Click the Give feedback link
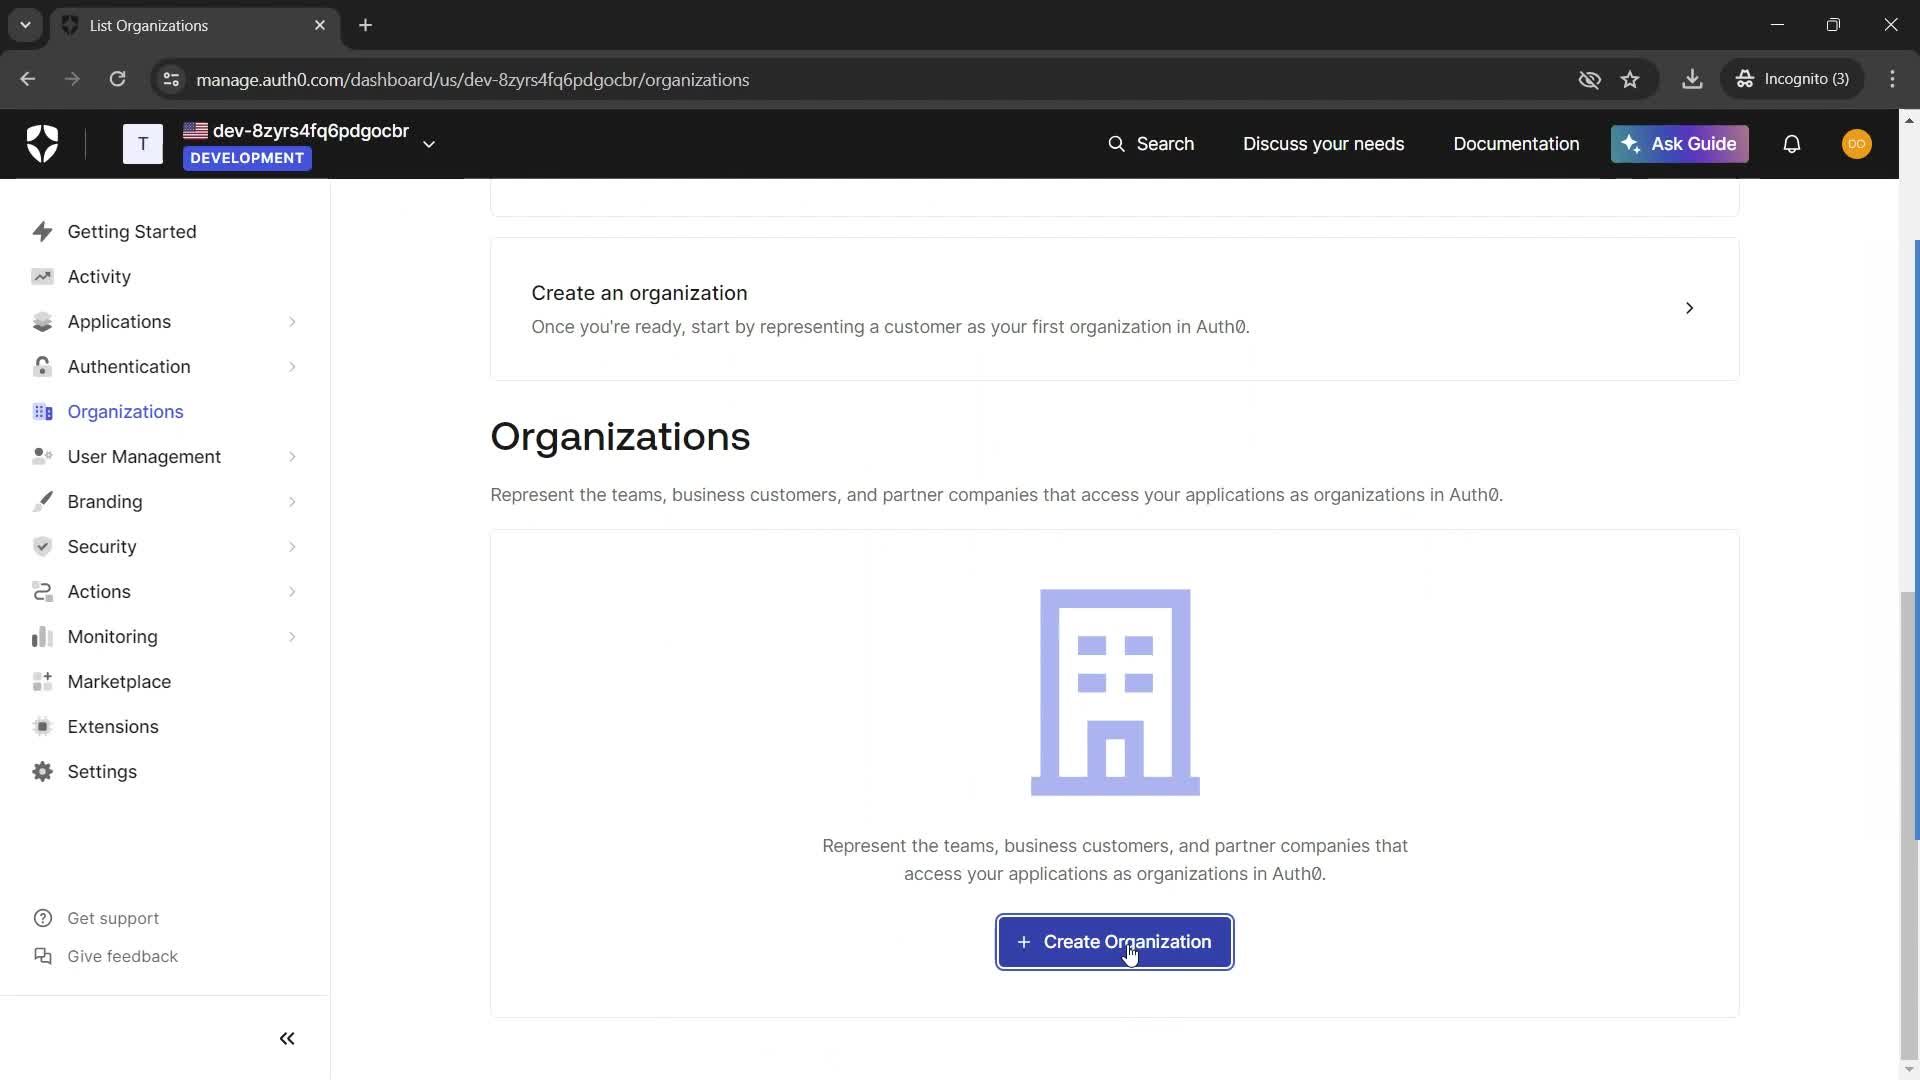 click(122, 956)
